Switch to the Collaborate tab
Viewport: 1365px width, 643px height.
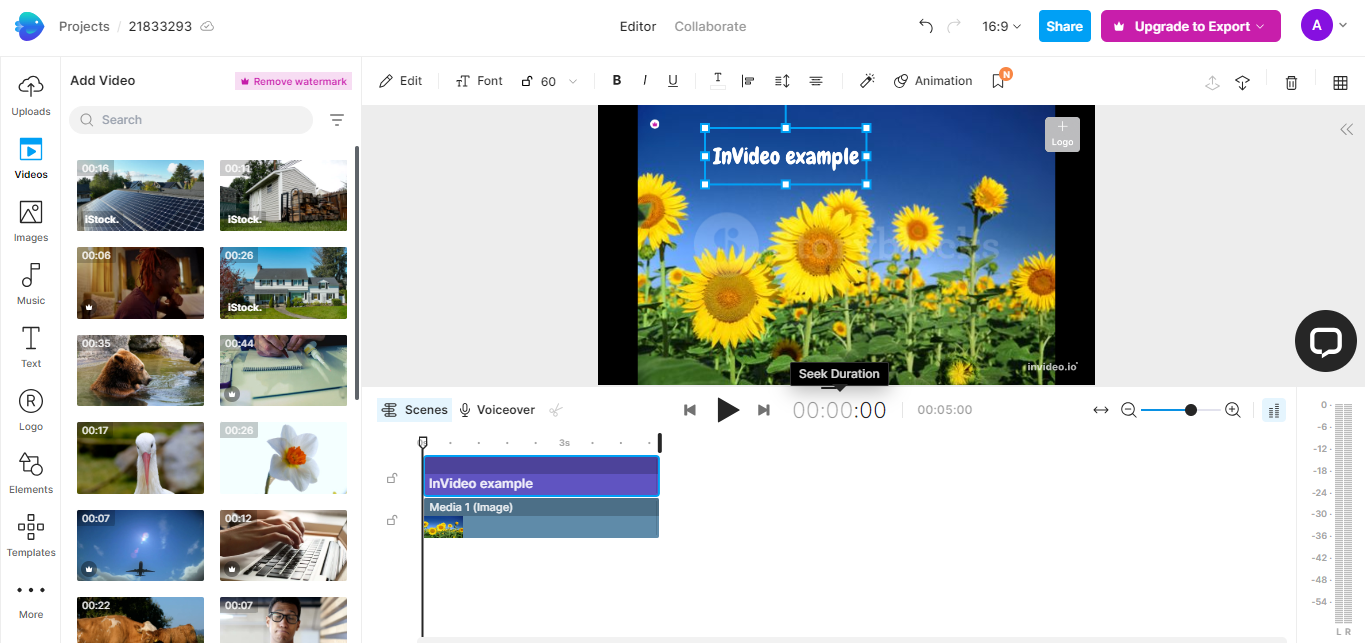[x=710, y=26]
